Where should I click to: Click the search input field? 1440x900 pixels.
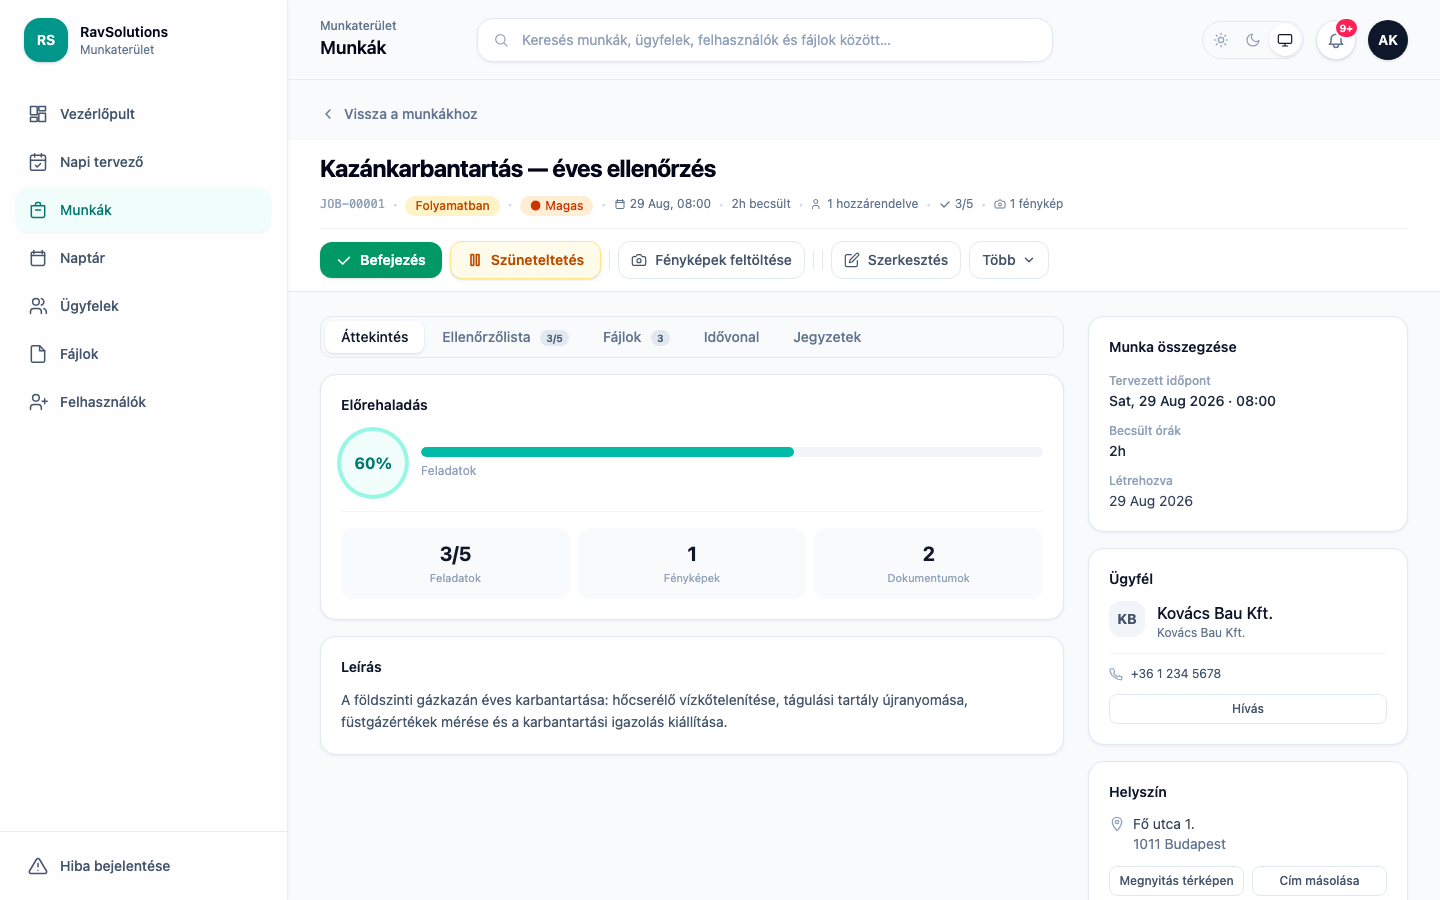point(765,40)
